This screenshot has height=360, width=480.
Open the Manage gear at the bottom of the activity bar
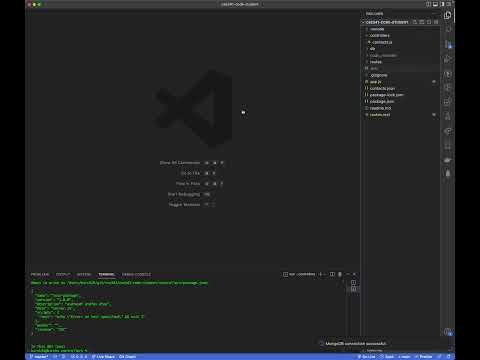[x=448, y=332]
